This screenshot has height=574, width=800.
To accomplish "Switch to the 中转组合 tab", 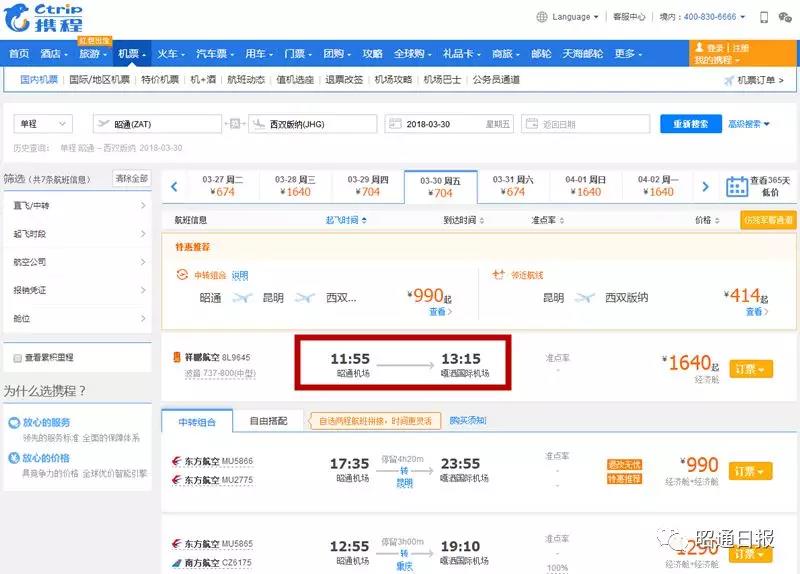I will pos(197,422).
